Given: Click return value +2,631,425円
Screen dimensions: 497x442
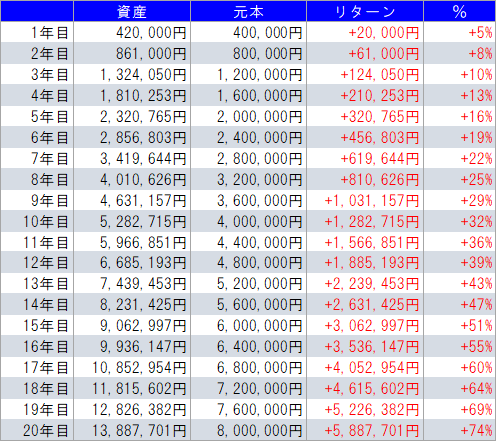Looking at the screenshot, I should tap(372, 305).
